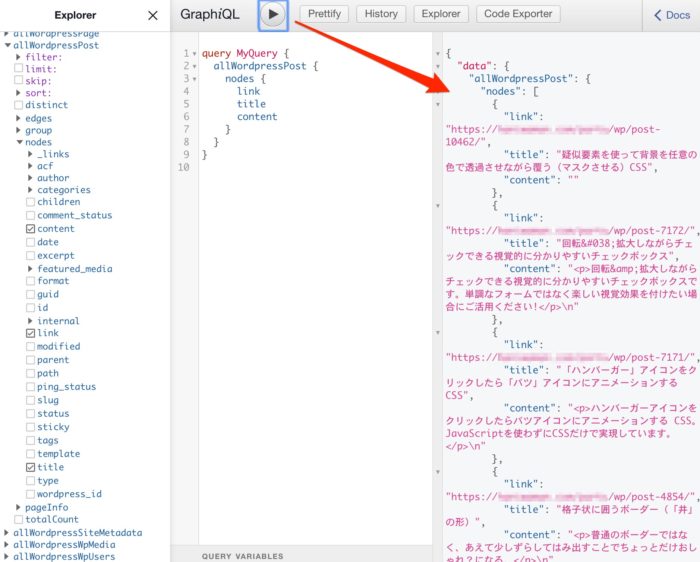Fold the query at line 1 gutter arrow

tap(194, 53)
